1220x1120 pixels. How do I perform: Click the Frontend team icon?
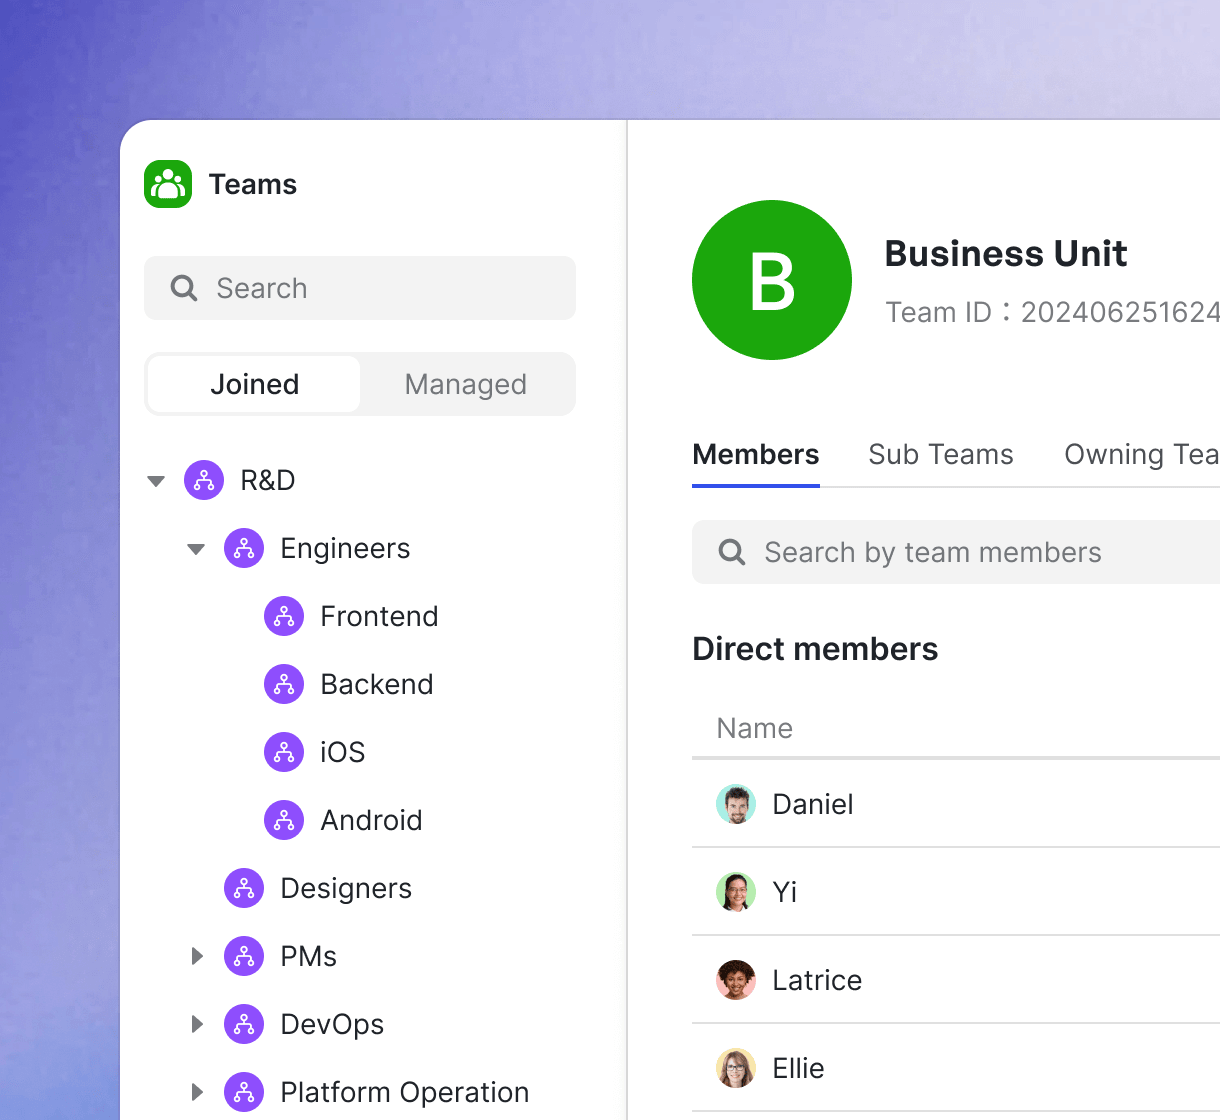click(284, 616)
